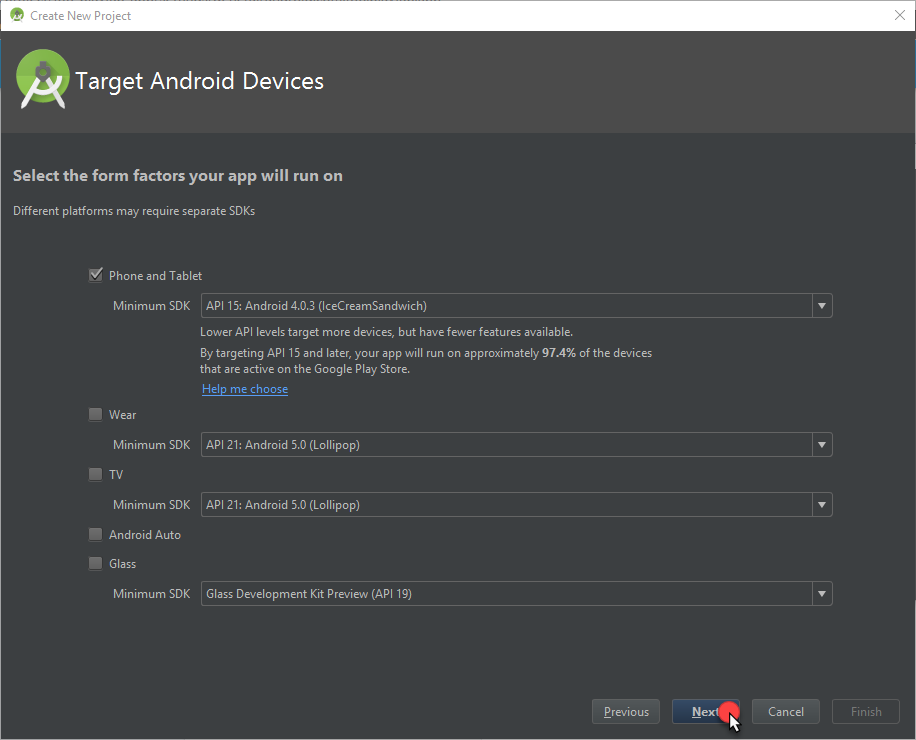Enable the Glass form factor
Image resolution: width=916 pixels, height=740 pixels.
tap(95, 563)
